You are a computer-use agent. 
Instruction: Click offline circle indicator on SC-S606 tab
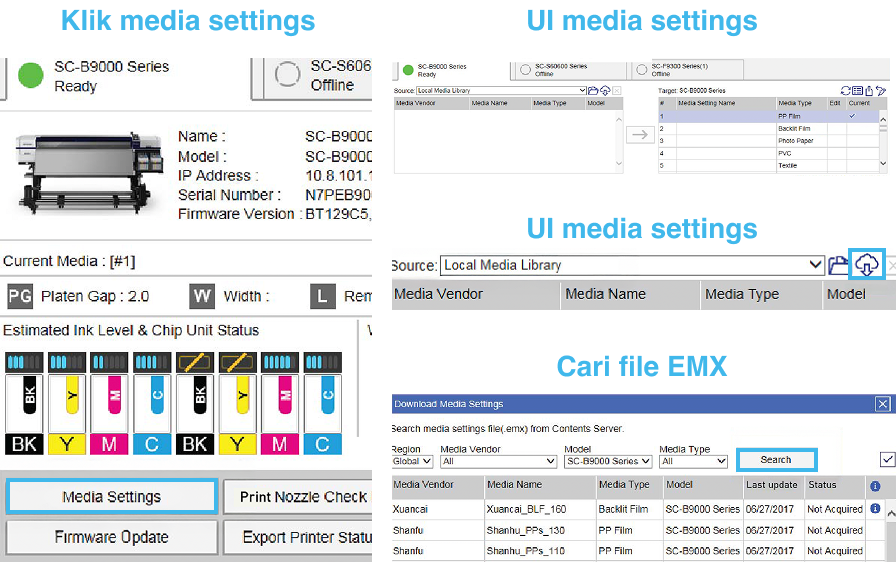pyautogui.click(x=287, y=74)
